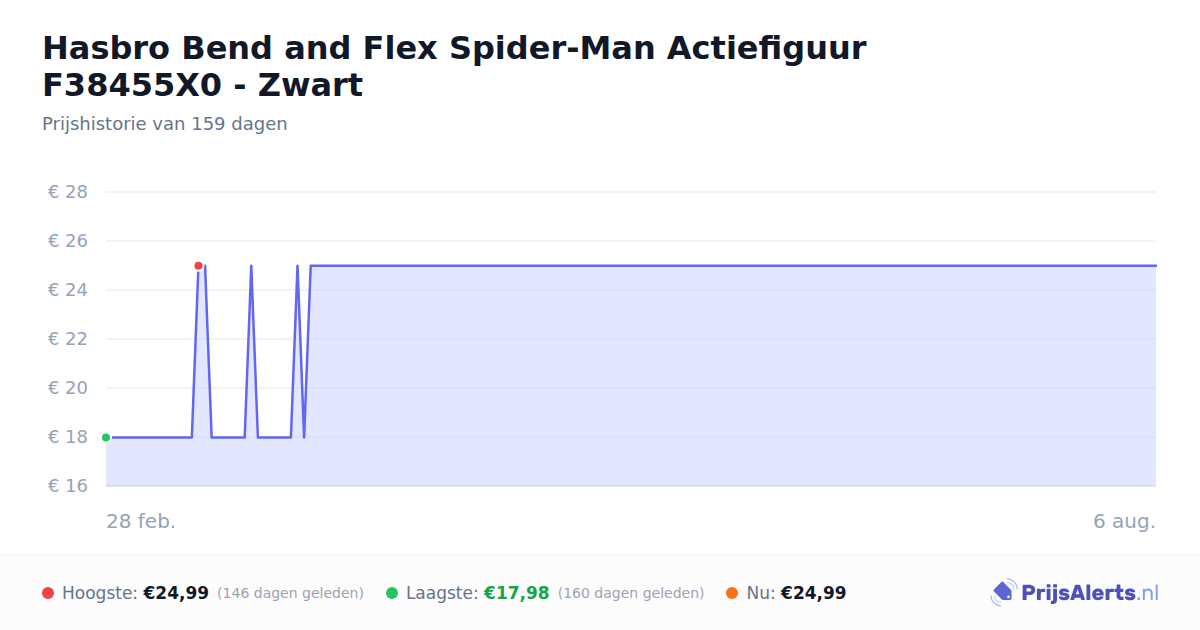Click the Laagste €17,98 price value
The height and width of the screenshot is (630, 1200).
pos(517,593)
